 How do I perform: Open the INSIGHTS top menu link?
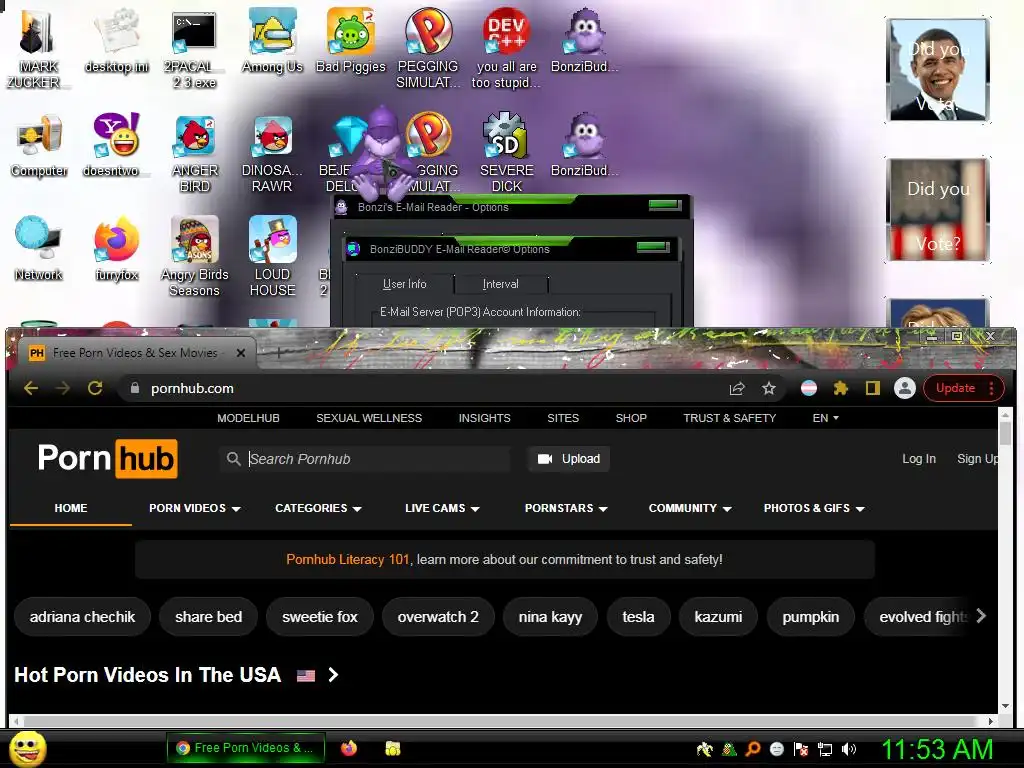click(x=485, y=418)
